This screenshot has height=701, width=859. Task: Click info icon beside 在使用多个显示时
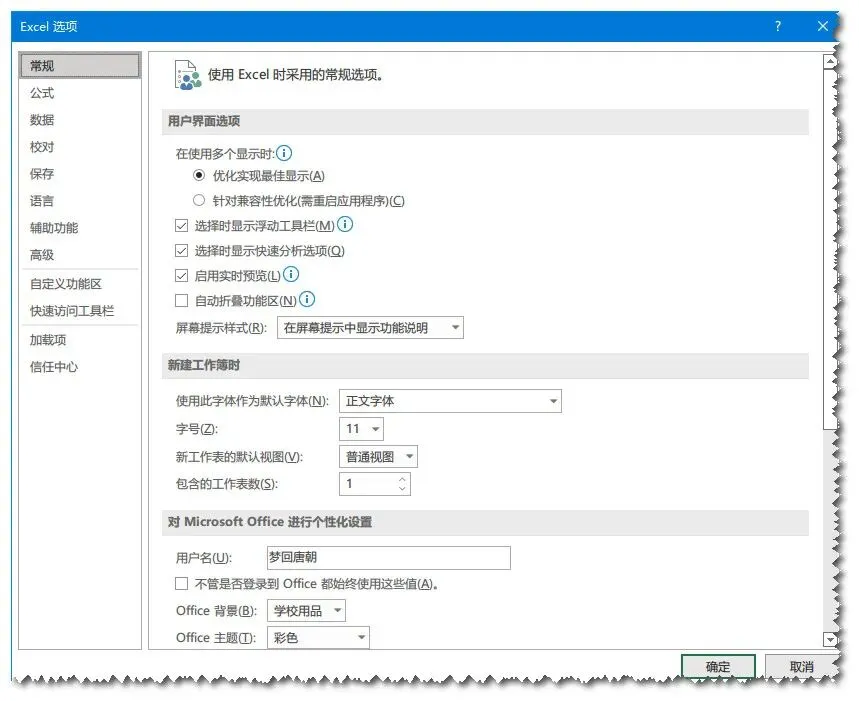pyautogui.click(x=284, y=153)
